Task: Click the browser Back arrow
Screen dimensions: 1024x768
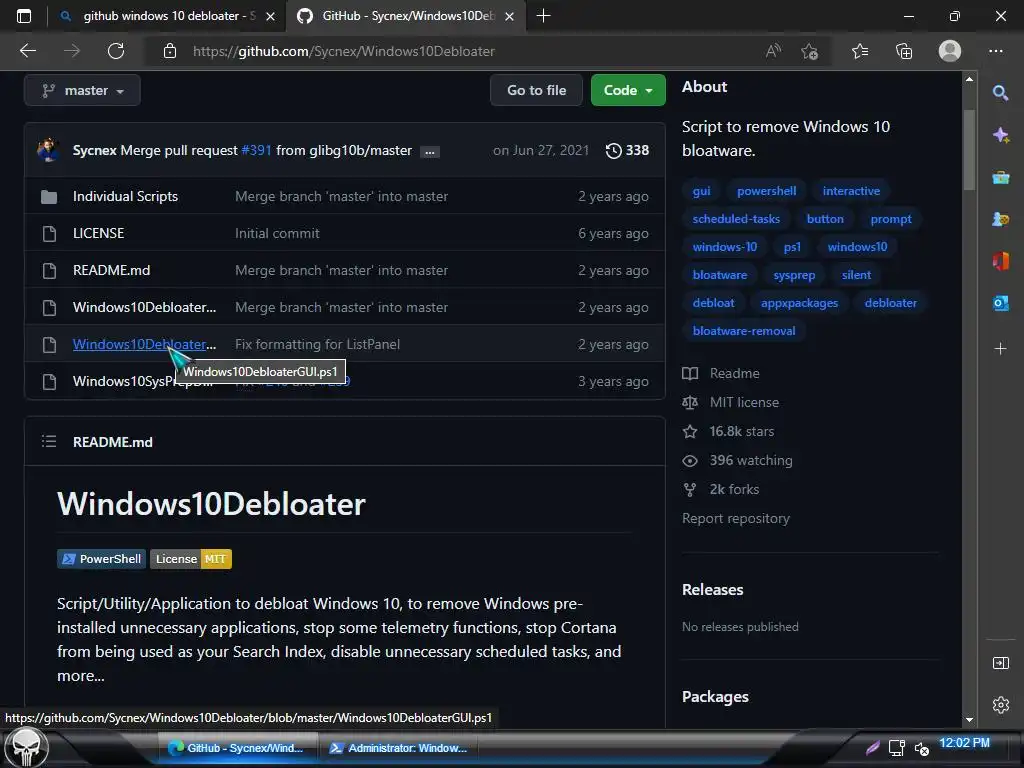Action: pyautogui.click(x=27, y=51)
